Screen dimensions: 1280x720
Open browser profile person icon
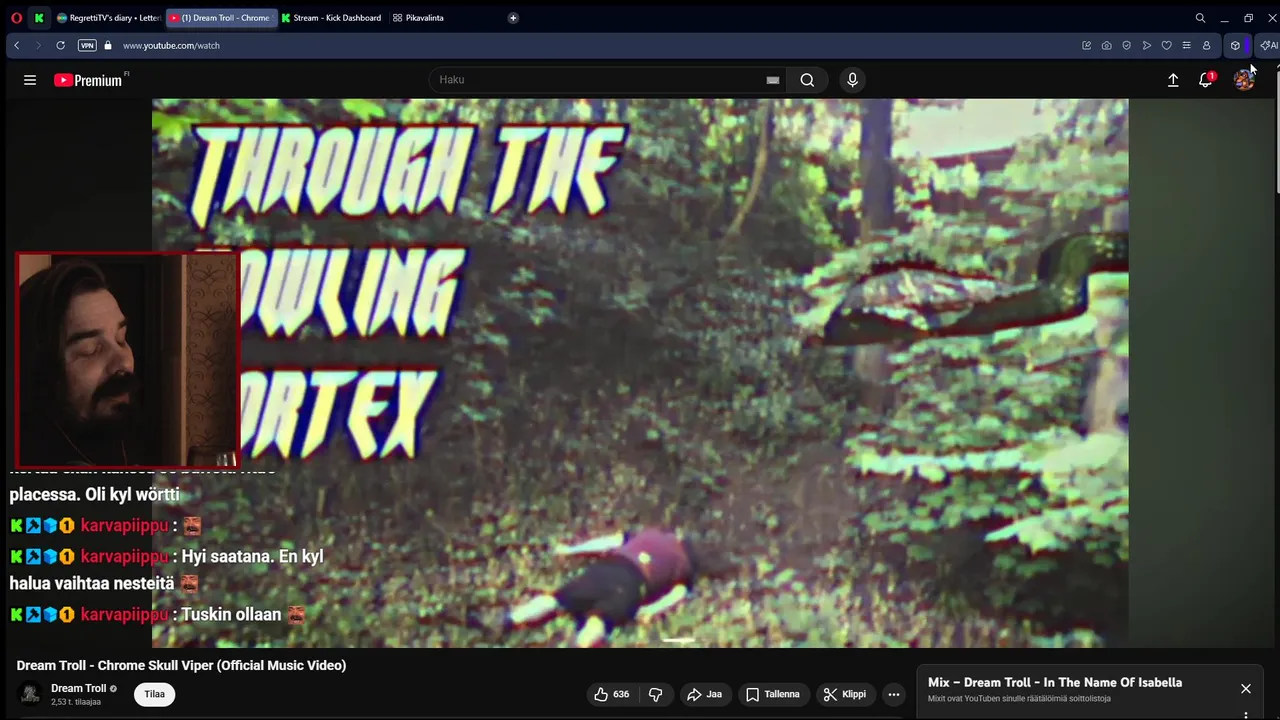pyautogui.click(x=1206, y=45)
